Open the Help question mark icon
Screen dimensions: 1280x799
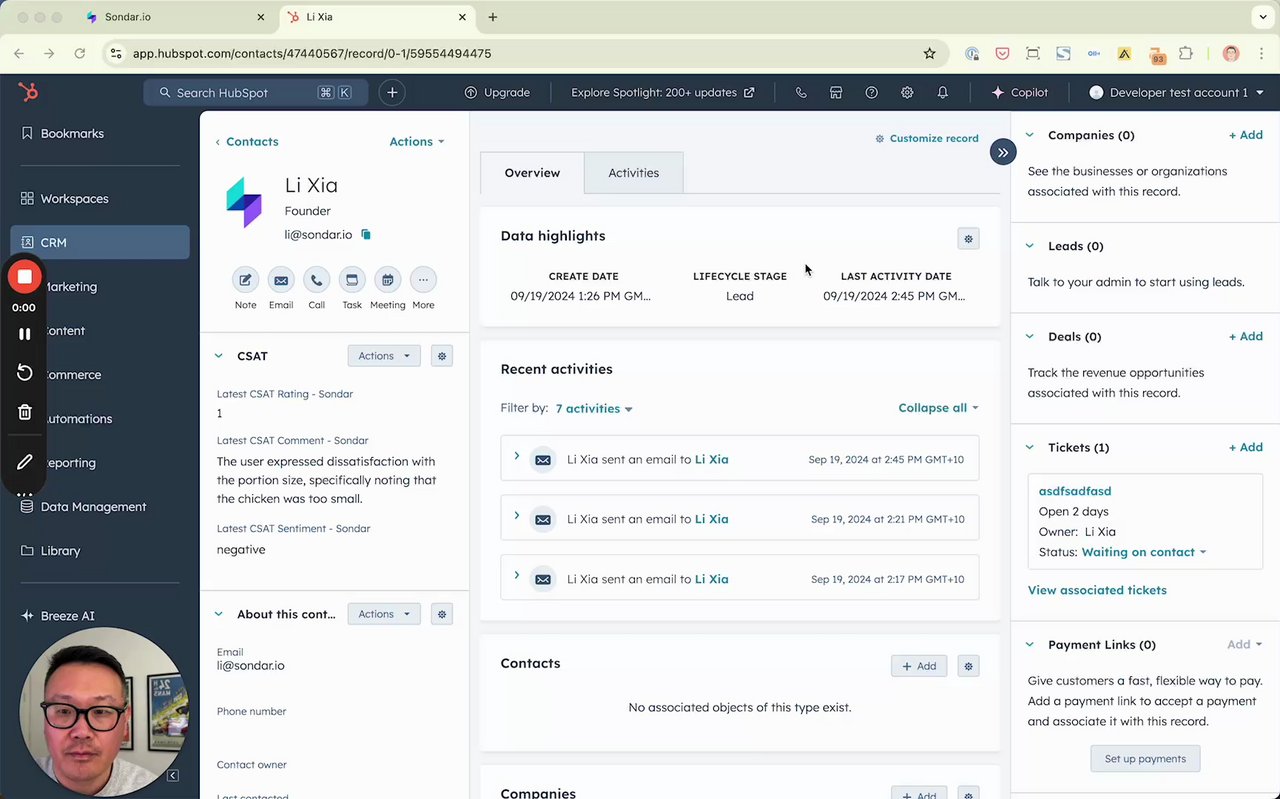[872, 92]
